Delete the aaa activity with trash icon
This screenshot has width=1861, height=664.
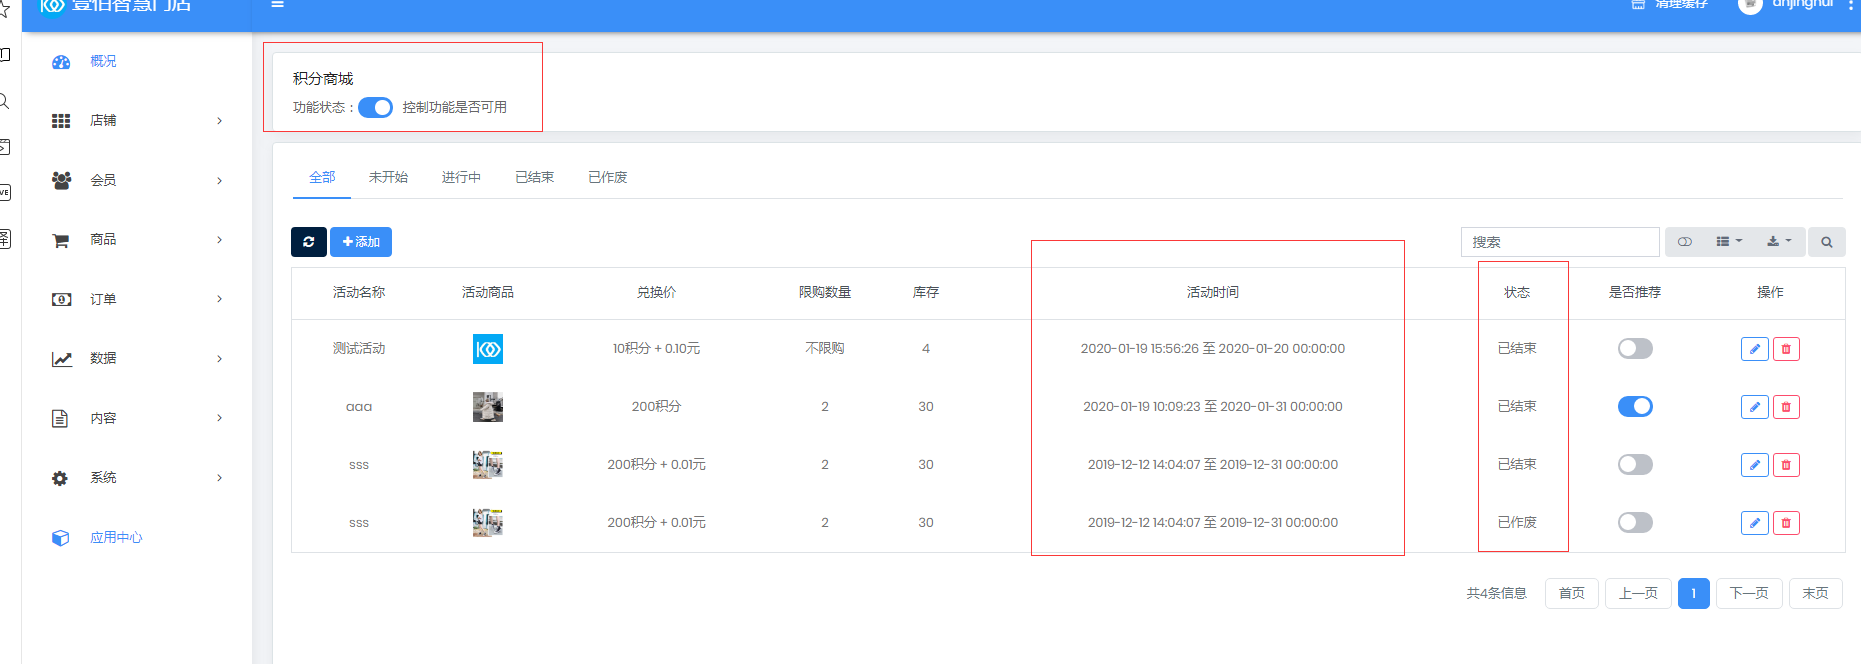click(1786, 407)
